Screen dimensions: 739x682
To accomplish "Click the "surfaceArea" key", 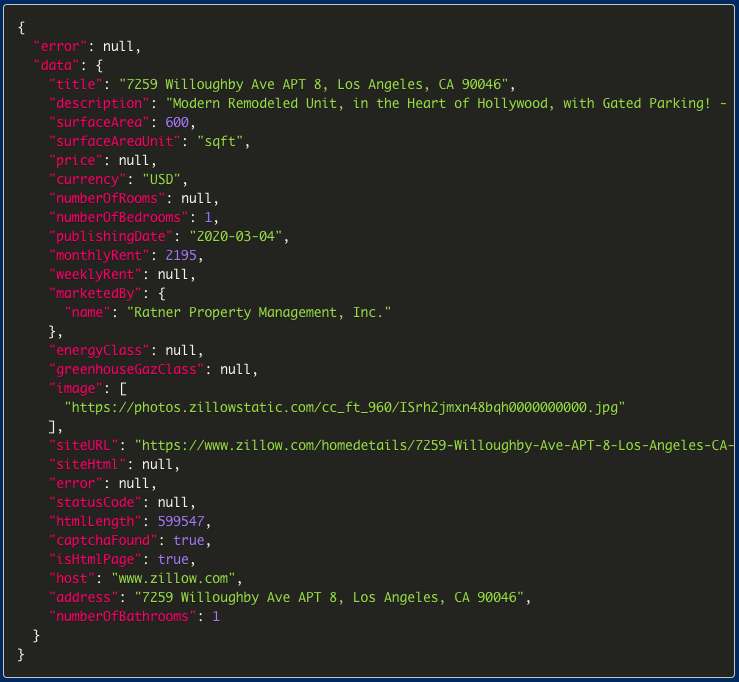I will [x=99, y=123].
